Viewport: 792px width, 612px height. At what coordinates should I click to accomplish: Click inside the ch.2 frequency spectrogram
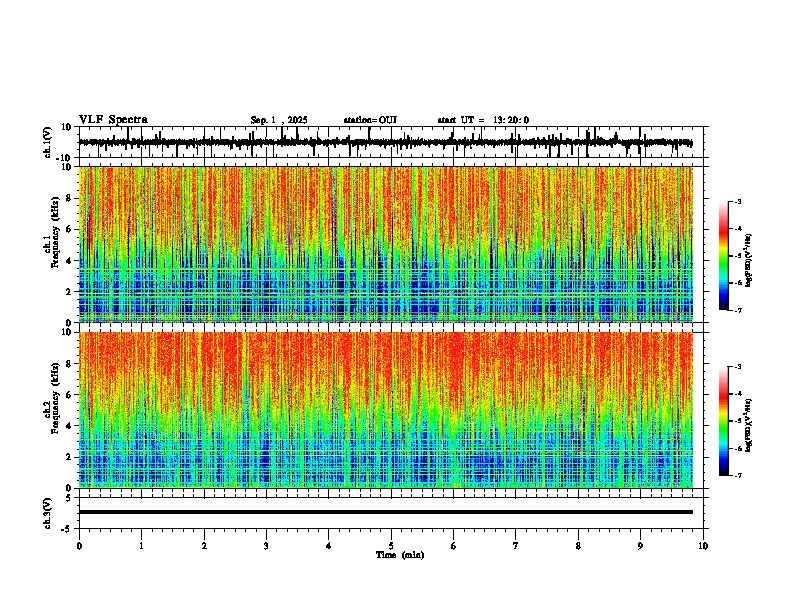(x=386, y=410)
